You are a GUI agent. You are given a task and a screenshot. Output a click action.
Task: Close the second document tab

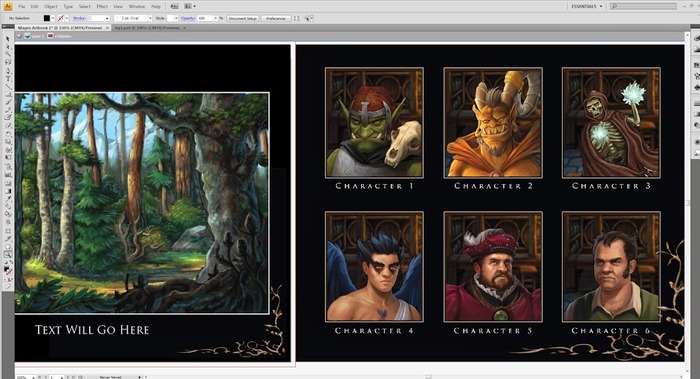click(185, 28)
